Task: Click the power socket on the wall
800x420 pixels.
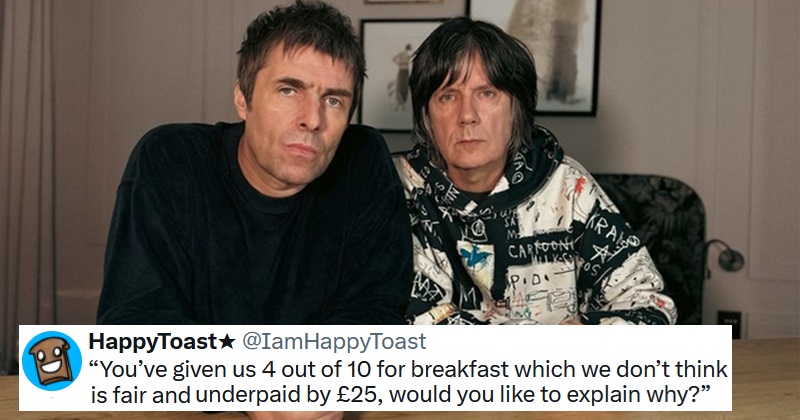Action: (729, 317)
